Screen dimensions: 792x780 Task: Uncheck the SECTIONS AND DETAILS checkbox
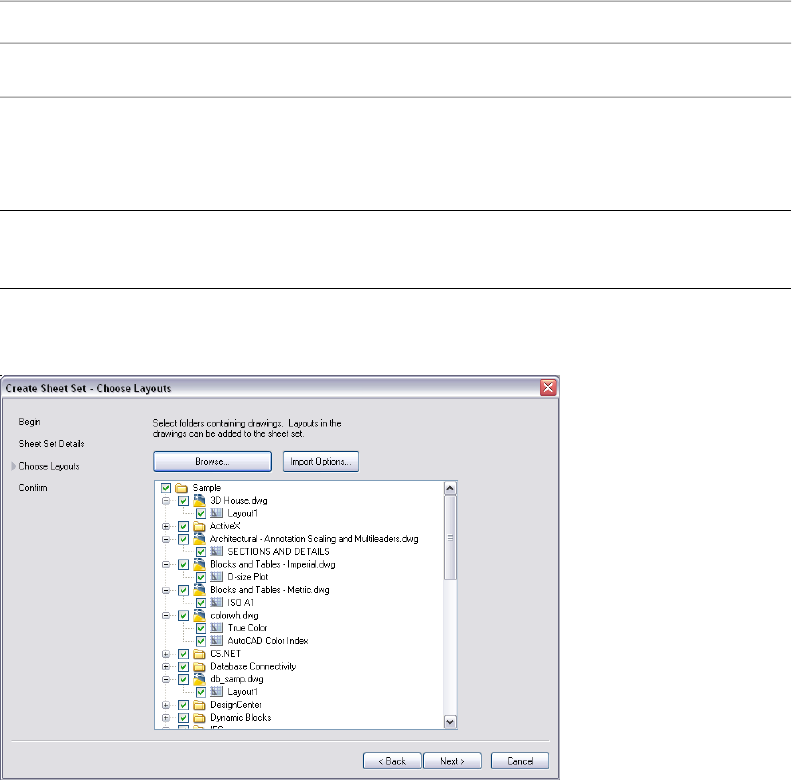click(201, 552)
